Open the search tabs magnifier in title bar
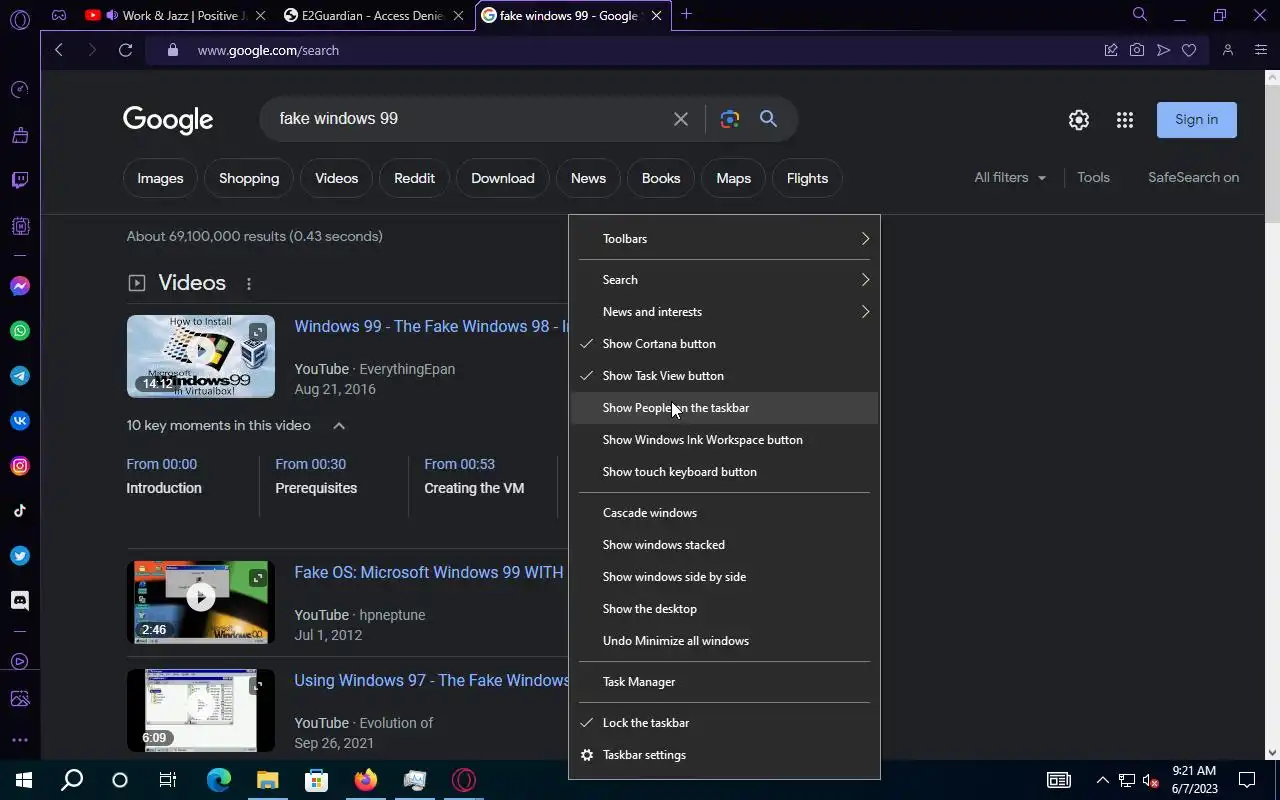The image size is (1280, 800). click(x=1140, y=15)
